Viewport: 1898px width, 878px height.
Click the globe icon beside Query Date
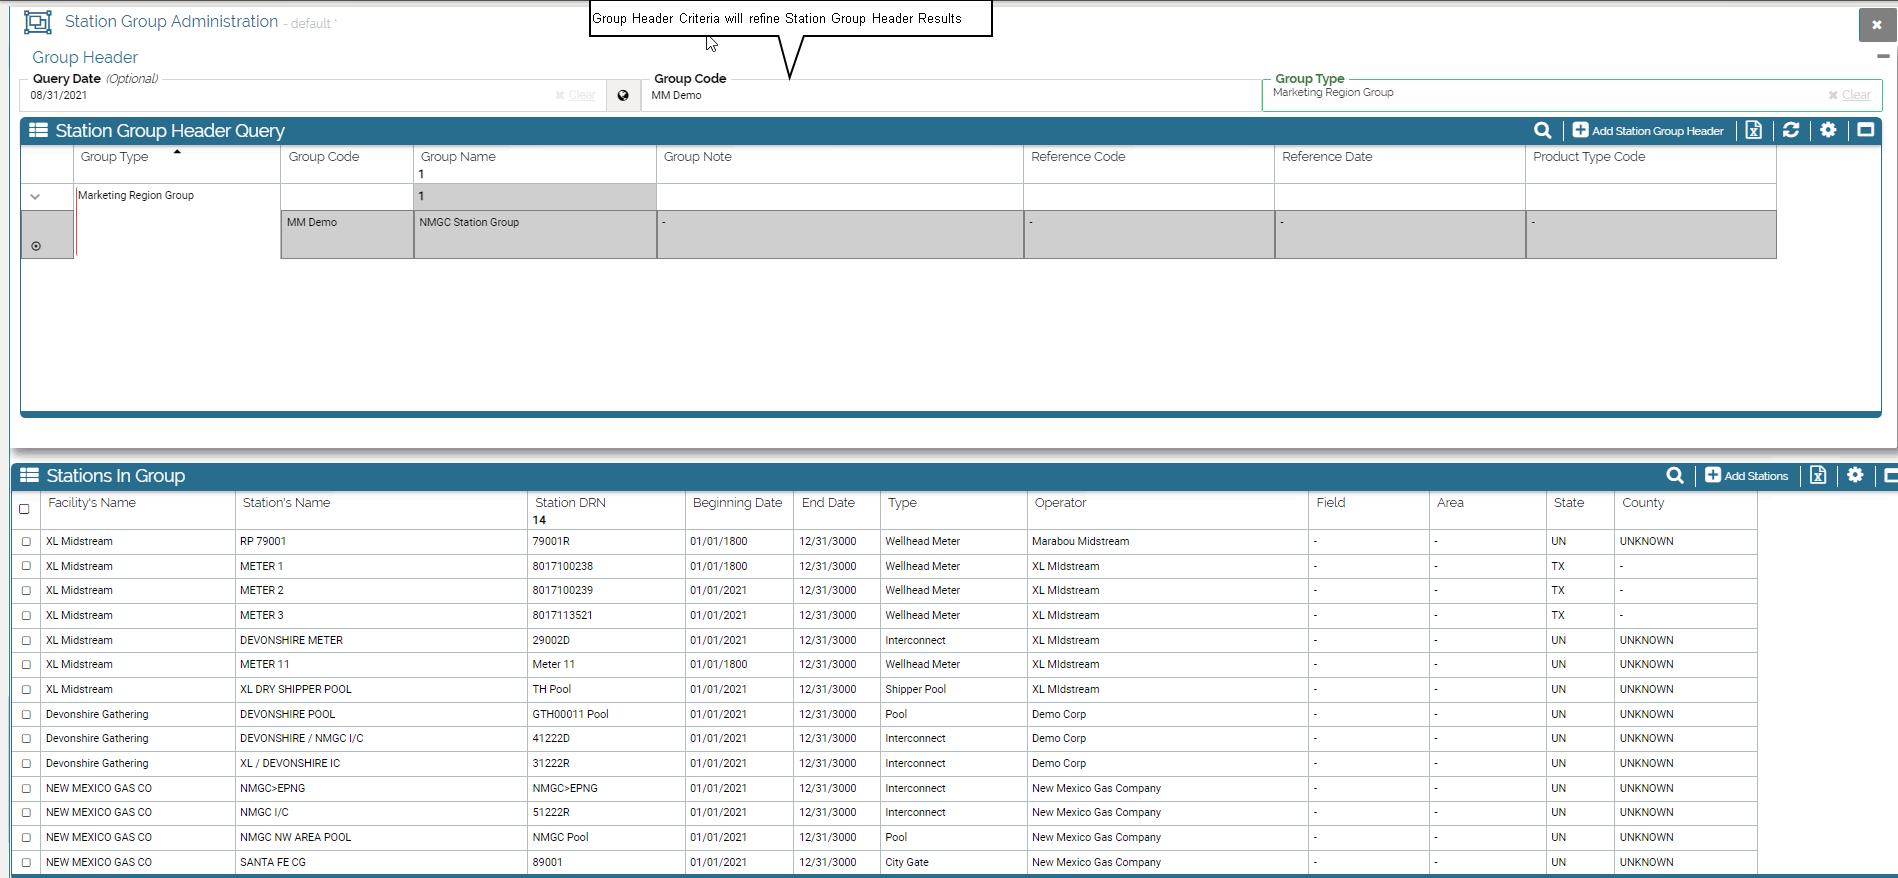623,96
